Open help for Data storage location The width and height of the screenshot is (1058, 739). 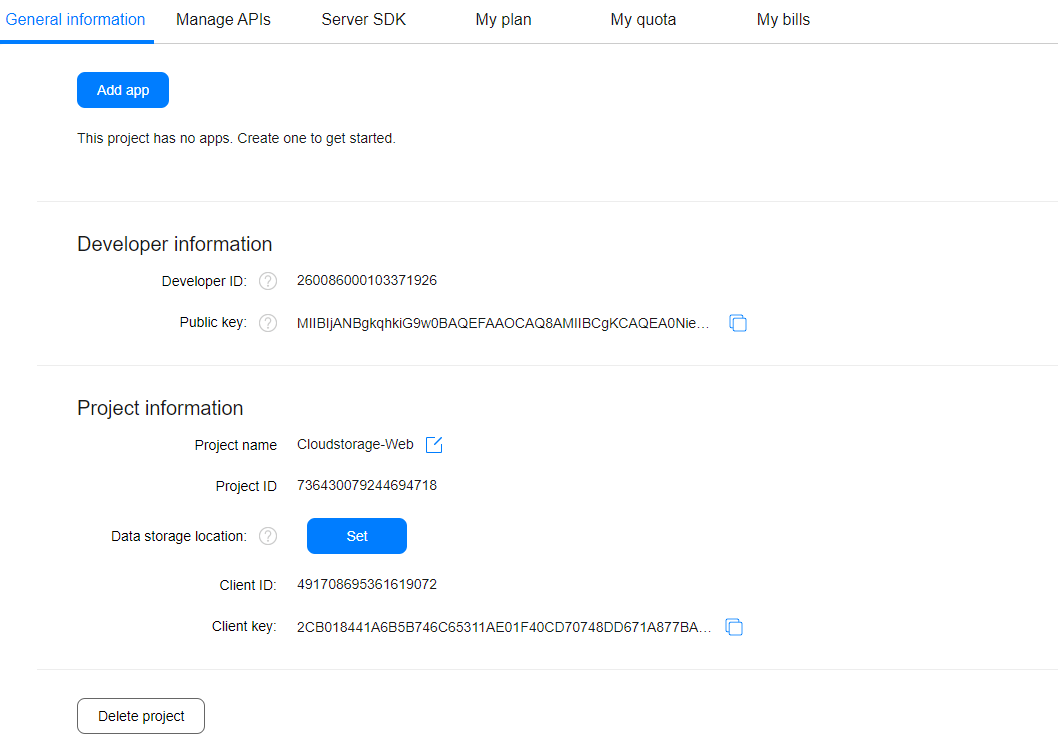[x=267, y=536]
